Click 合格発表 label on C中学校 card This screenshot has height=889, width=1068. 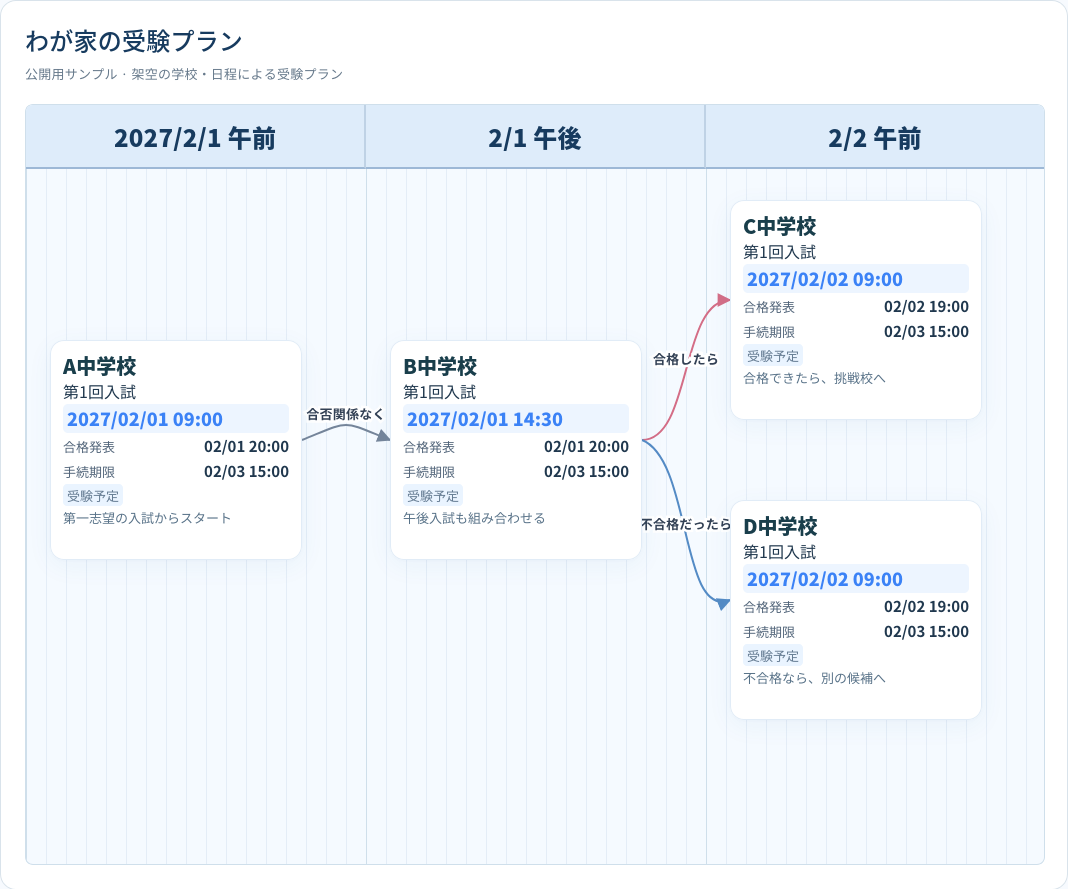(x=769, y=307)
